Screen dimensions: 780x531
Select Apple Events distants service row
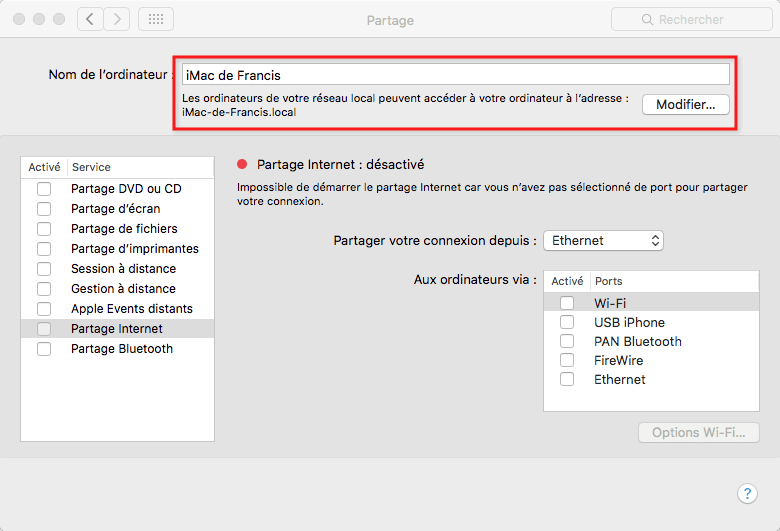[117, 309]
